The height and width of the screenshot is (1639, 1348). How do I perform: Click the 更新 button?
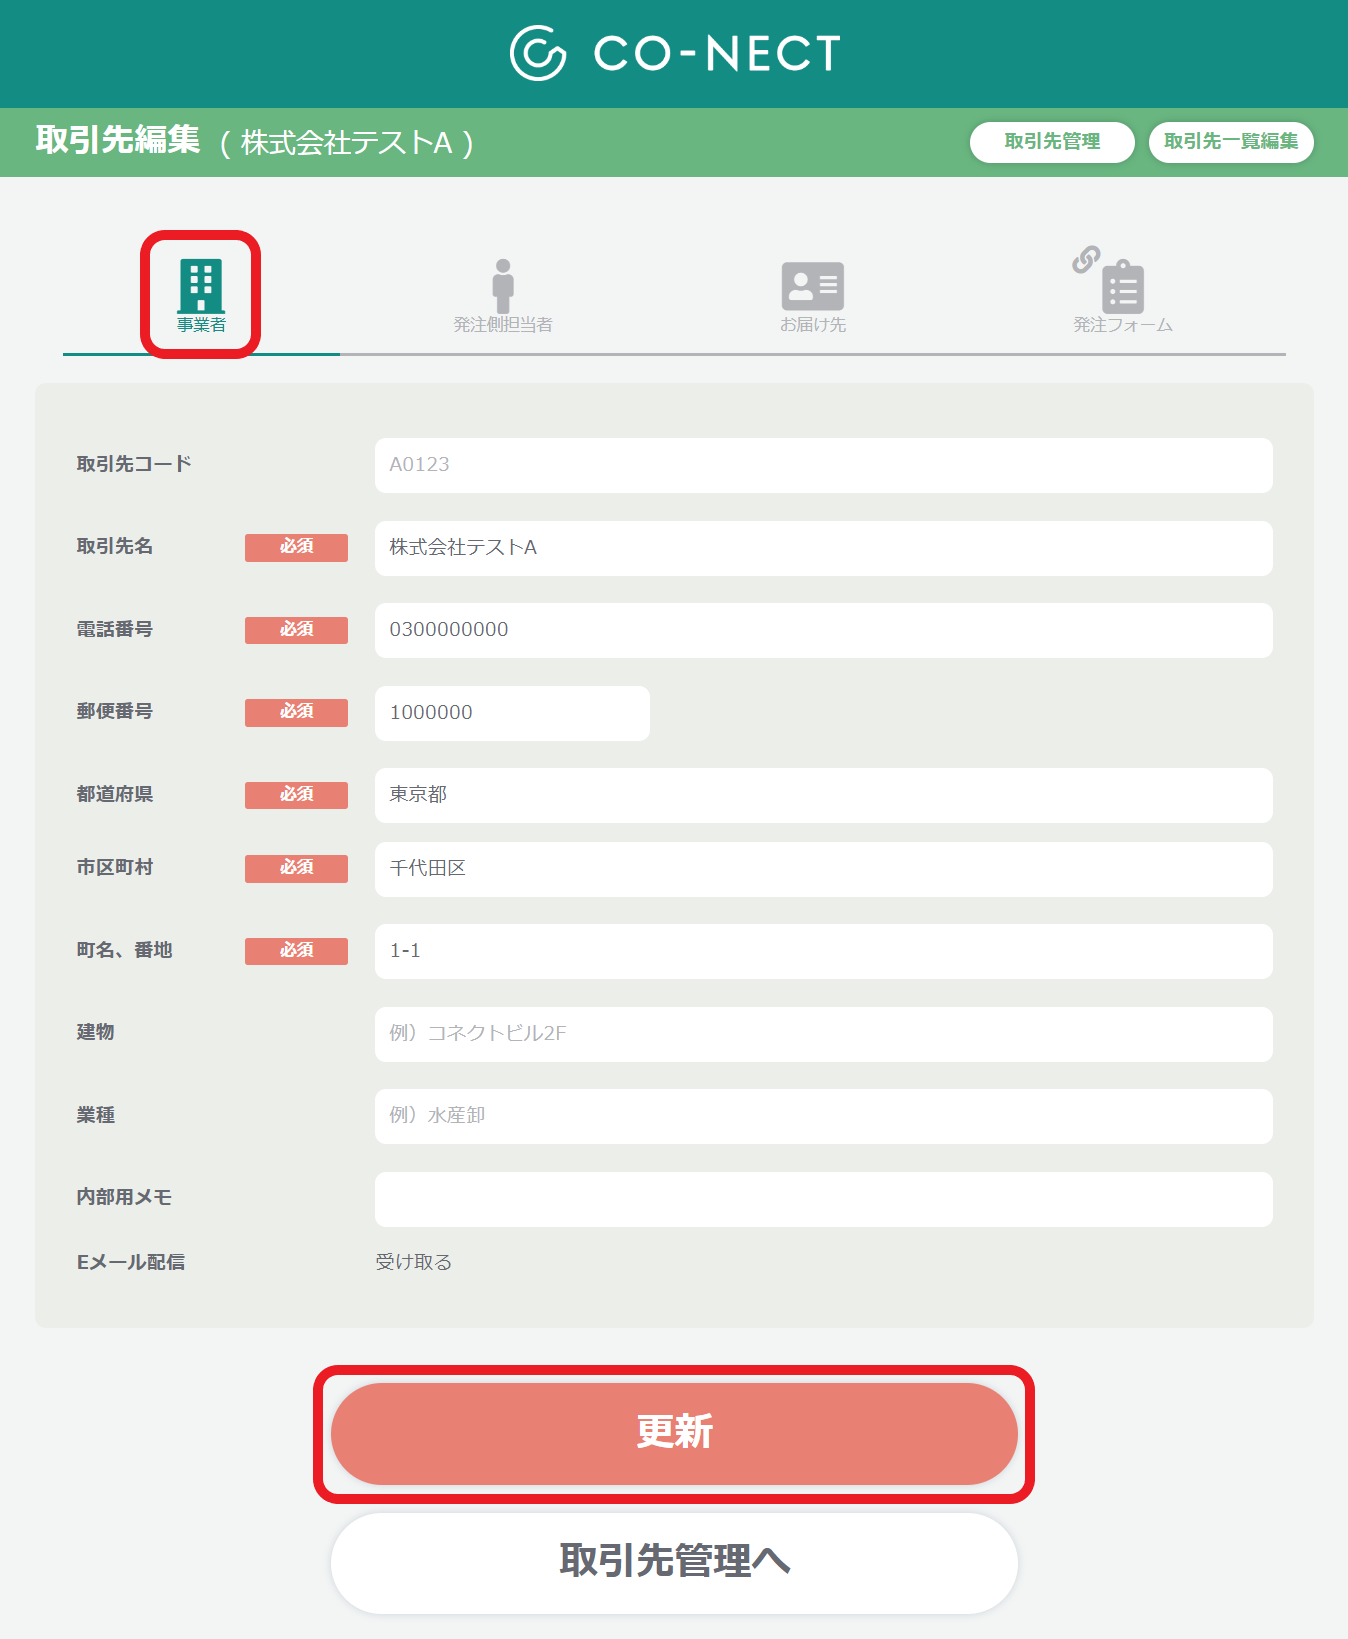(674, 1433)
